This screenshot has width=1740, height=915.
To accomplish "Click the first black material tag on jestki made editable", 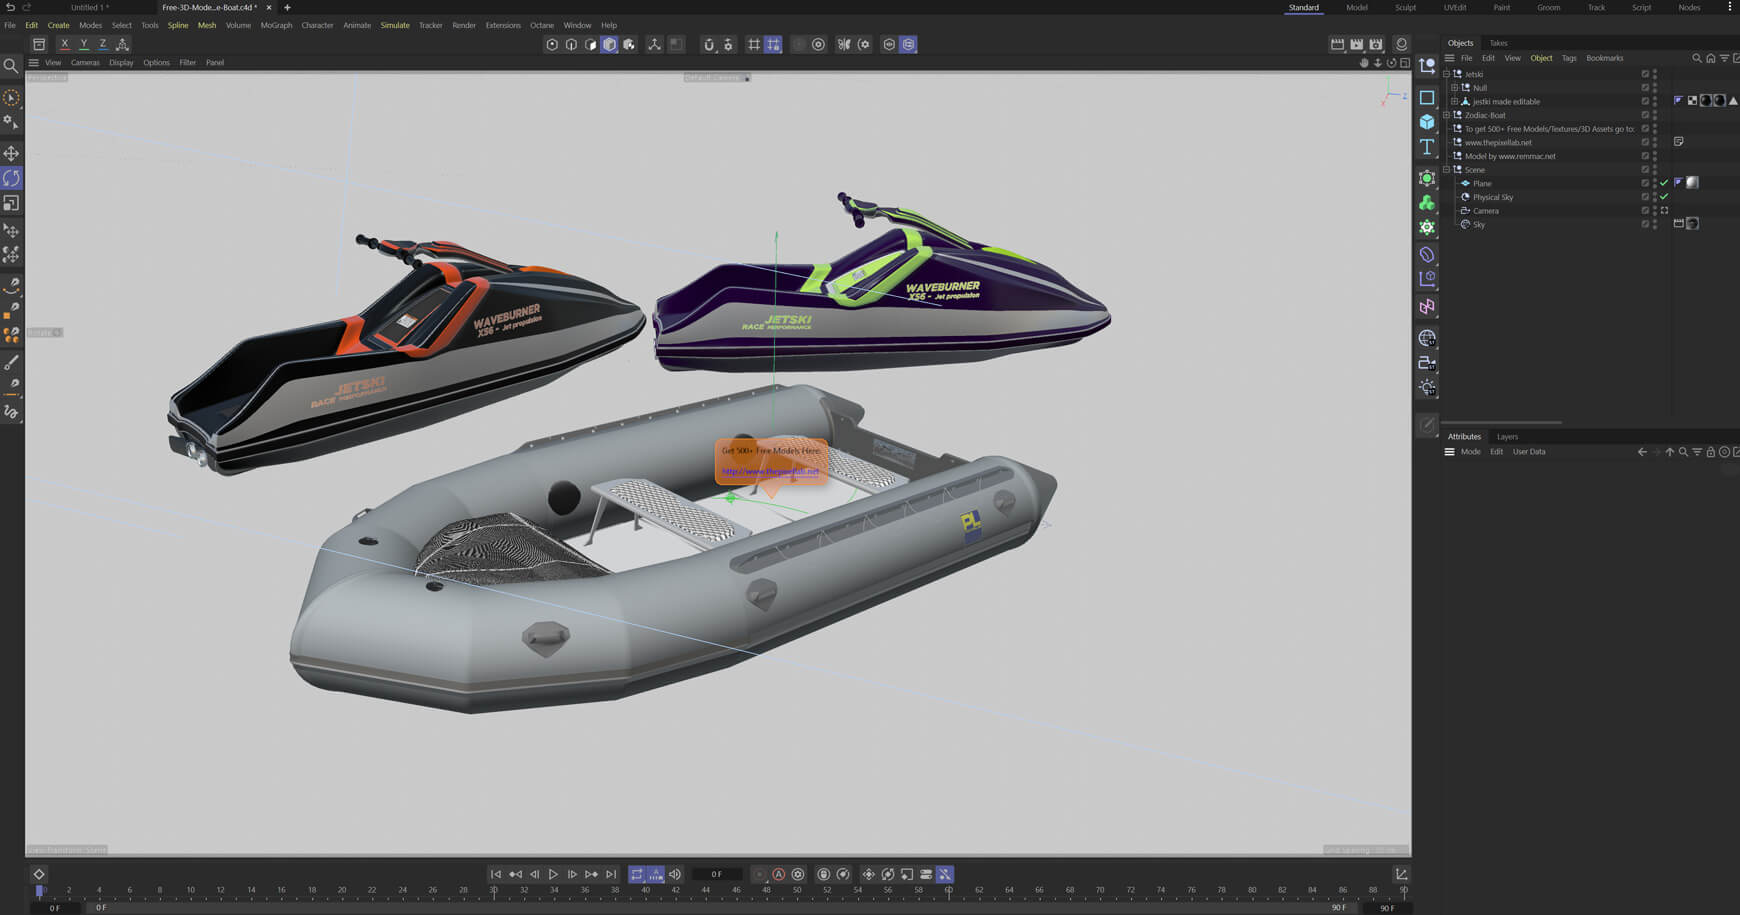I will coord(1706,101).
